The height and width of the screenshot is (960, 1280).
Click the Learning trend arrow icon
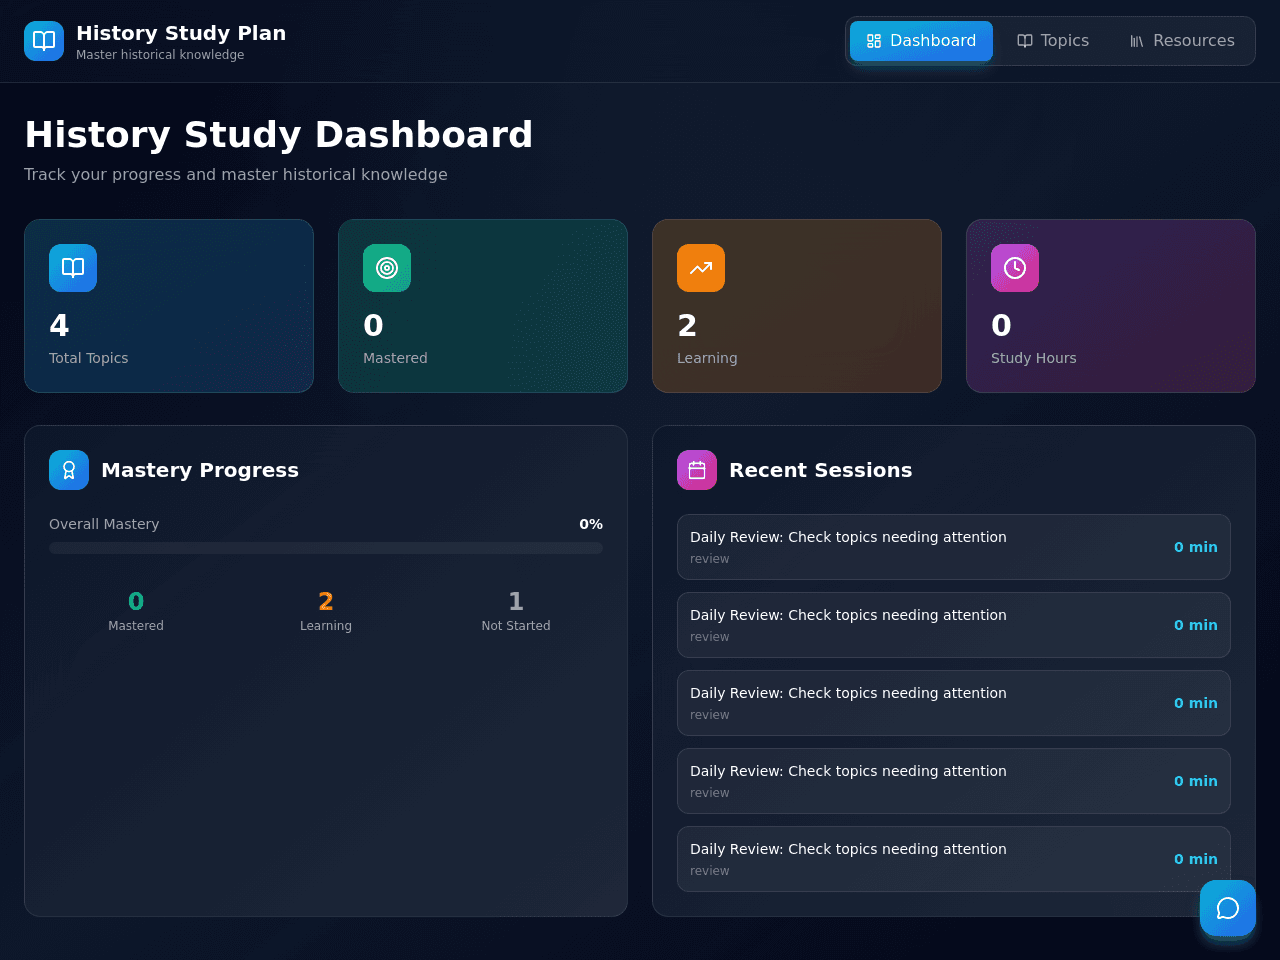(701, 268)
